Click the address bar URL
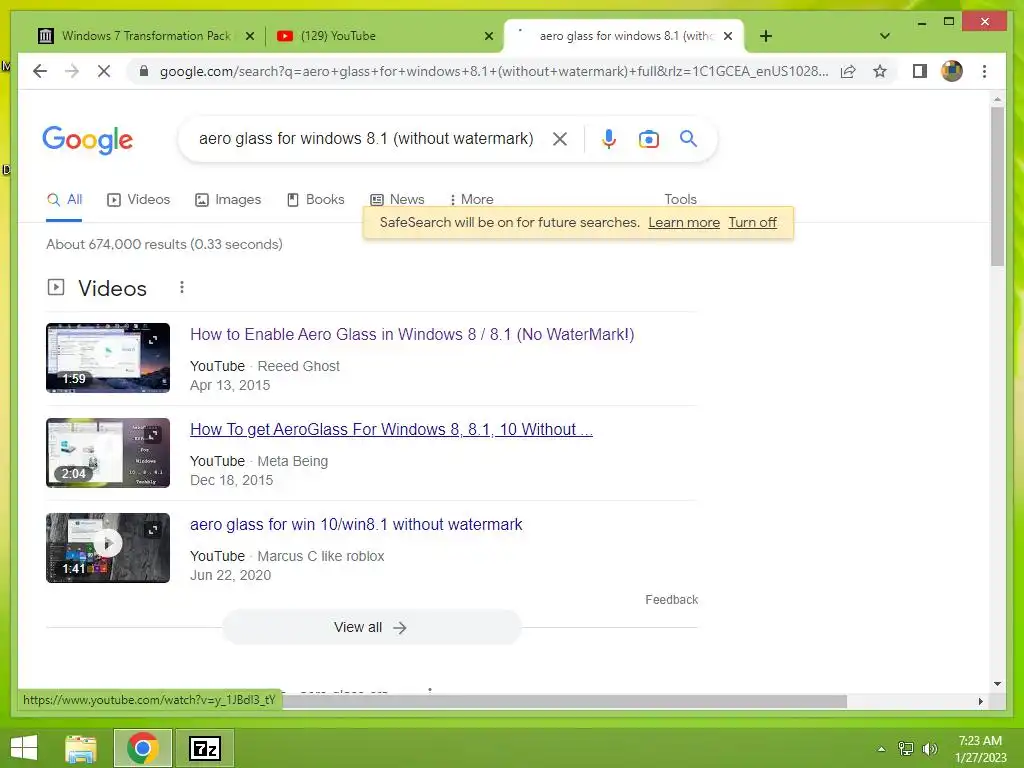The height and width of the screenshot is (768, 1024). [494, 71]
